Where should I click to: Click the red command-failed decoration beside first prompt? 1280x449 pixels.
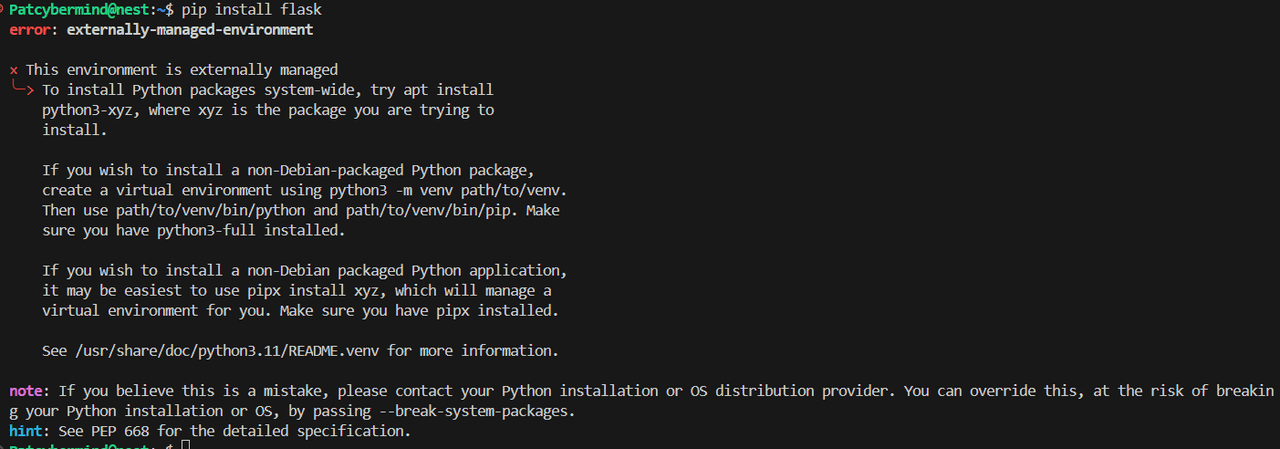tap(3, 9)
